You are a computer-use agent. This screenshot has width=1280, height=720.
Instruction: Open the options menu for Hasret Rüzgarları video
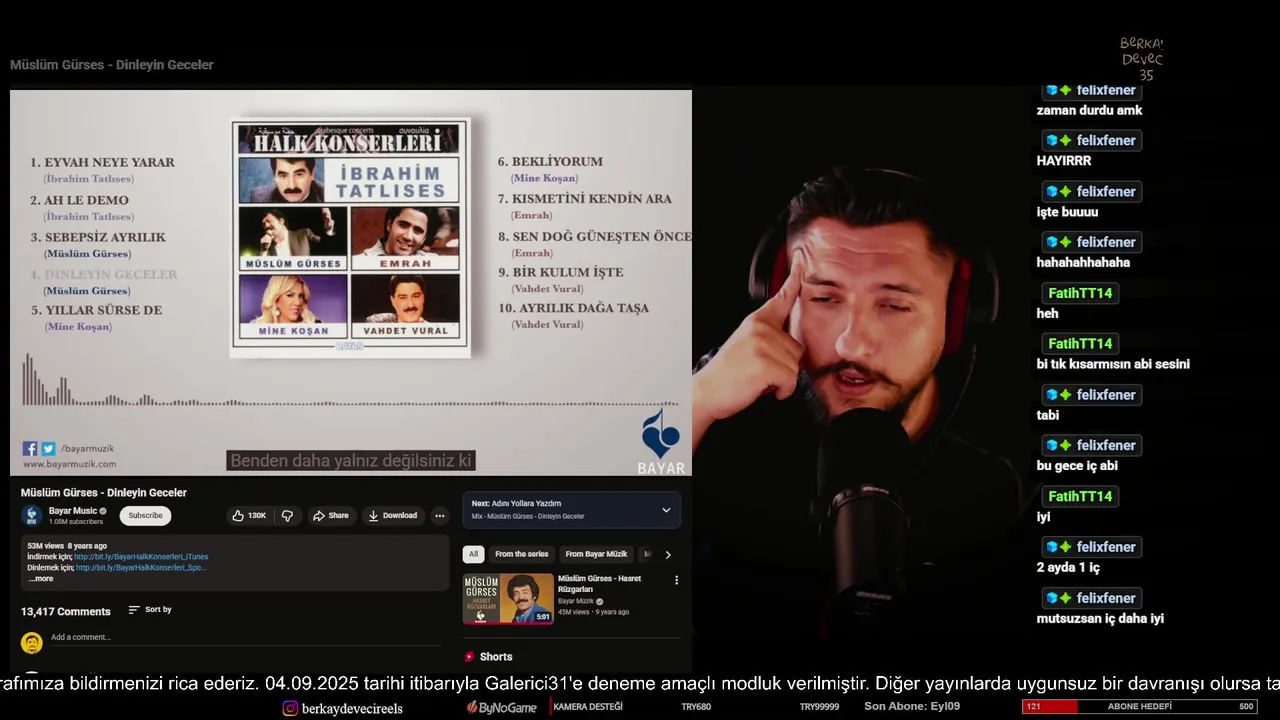(x=676, y=580)
